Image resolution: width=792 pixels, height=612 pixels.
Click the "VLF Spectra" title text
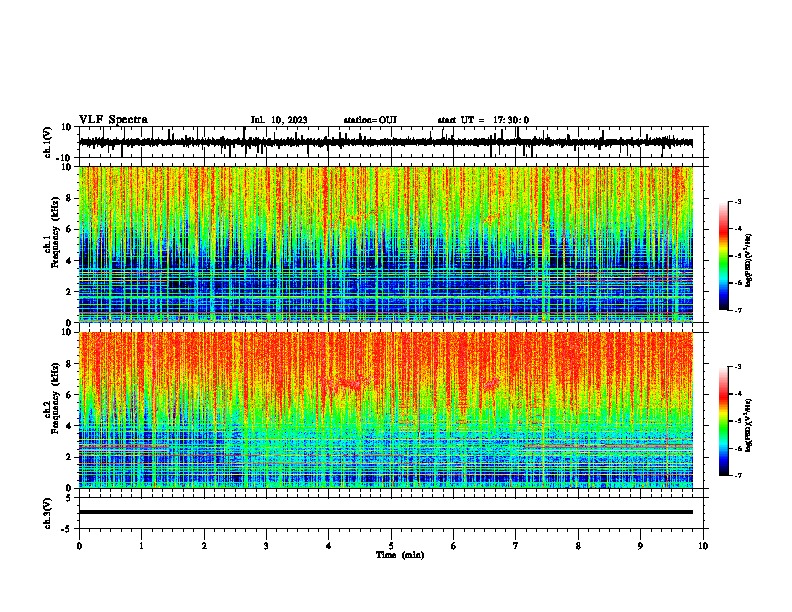tap(113, 120)
